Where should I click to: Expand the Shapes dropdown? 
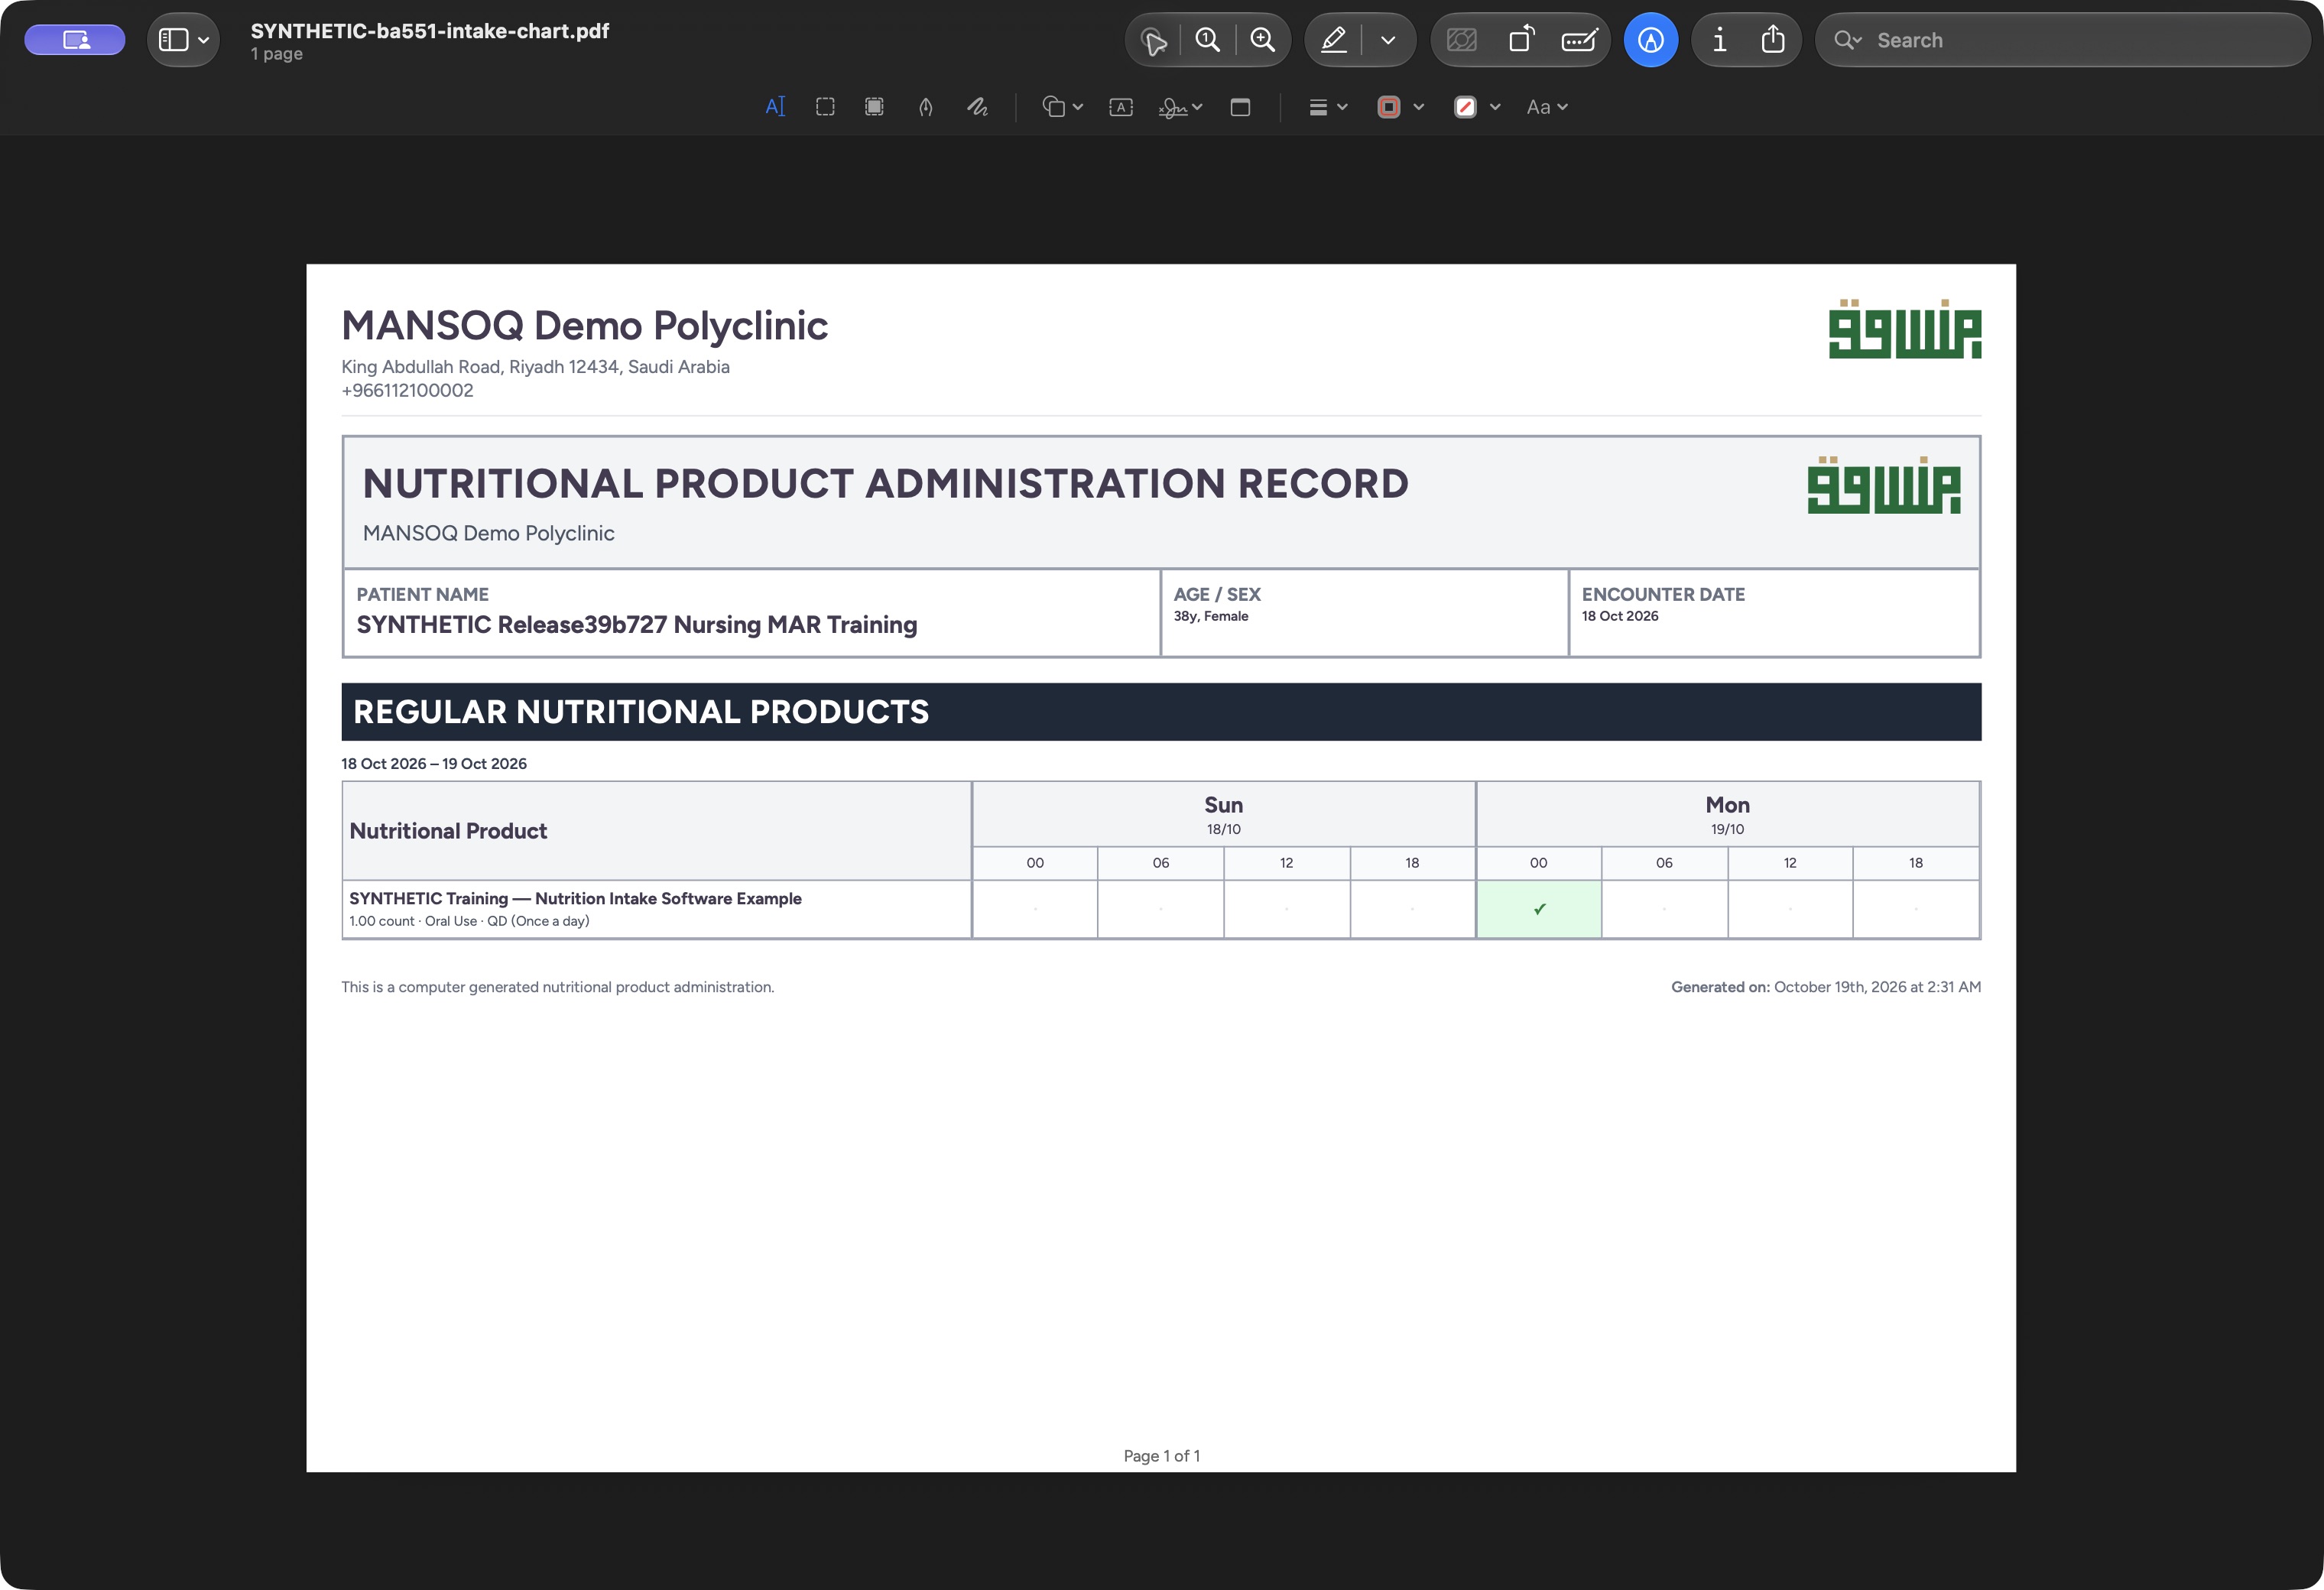pyautogui.click(x=1062, y=107)
